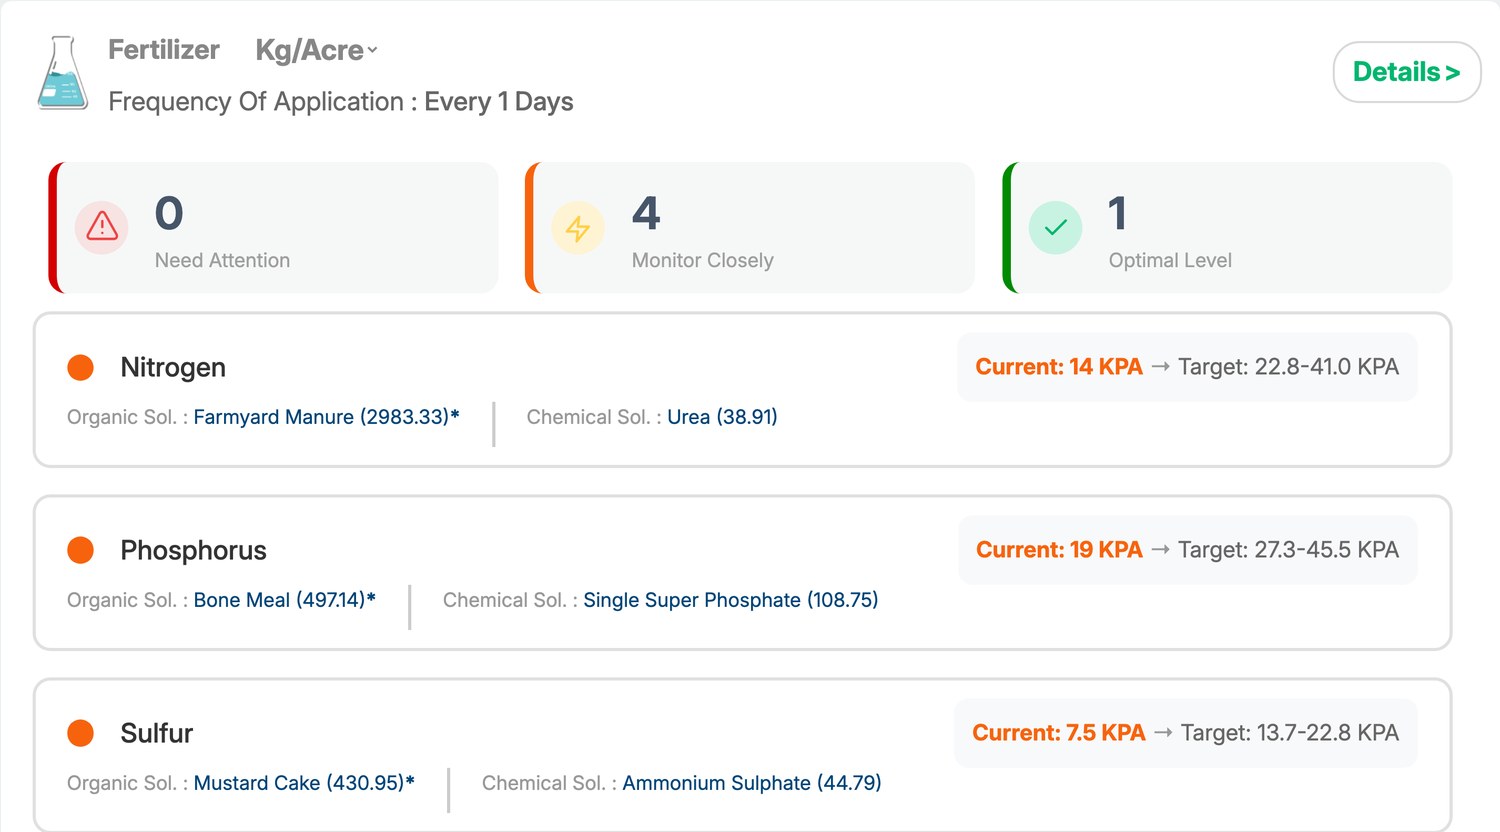Click the Fertilizer section title
Screen dimensions: 1500x832
pos(164,50)
